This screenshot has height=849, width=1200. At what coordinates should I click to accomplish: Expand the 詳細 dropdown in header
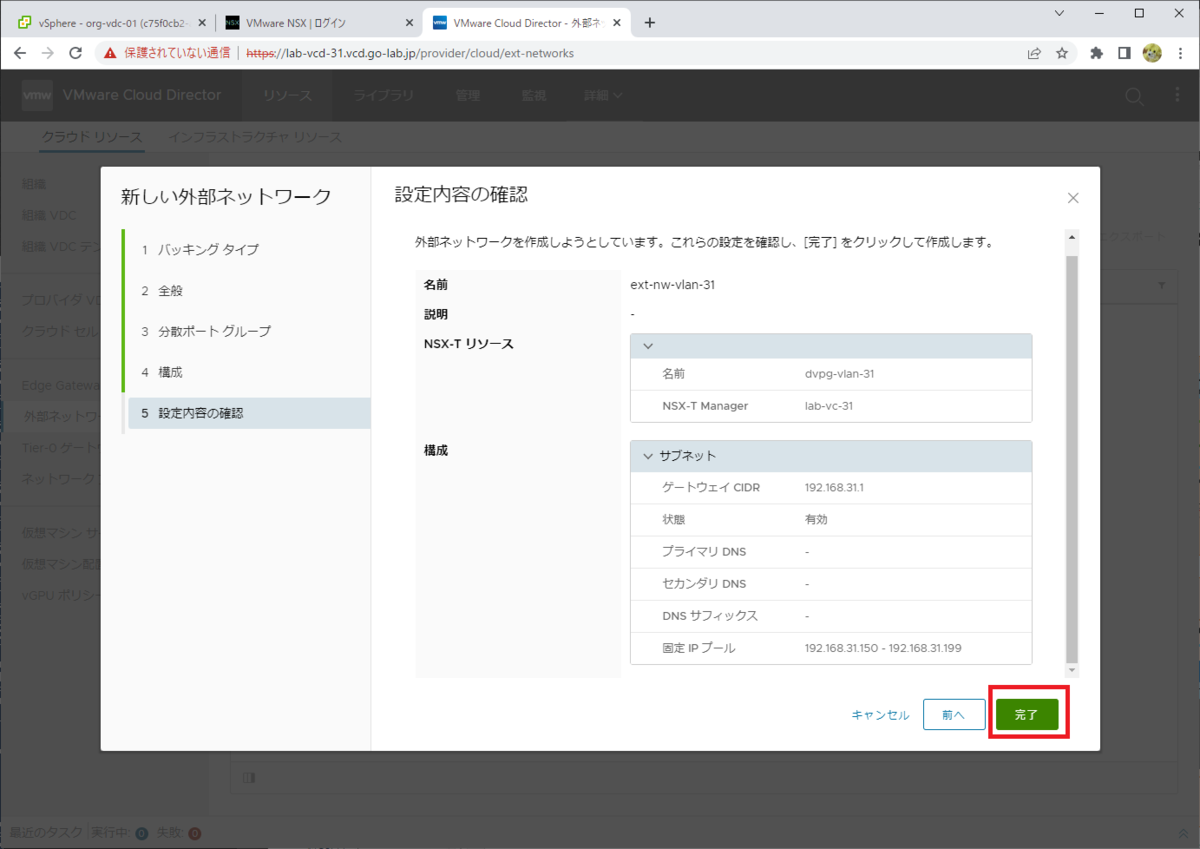tap(604, 96)
